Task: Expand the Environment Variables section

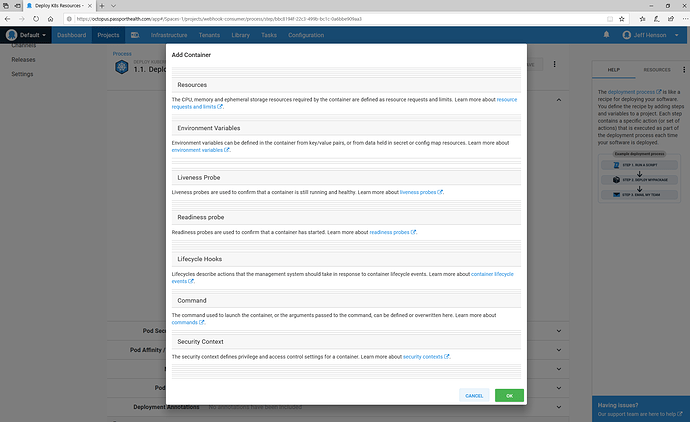Action: point(346,128)
